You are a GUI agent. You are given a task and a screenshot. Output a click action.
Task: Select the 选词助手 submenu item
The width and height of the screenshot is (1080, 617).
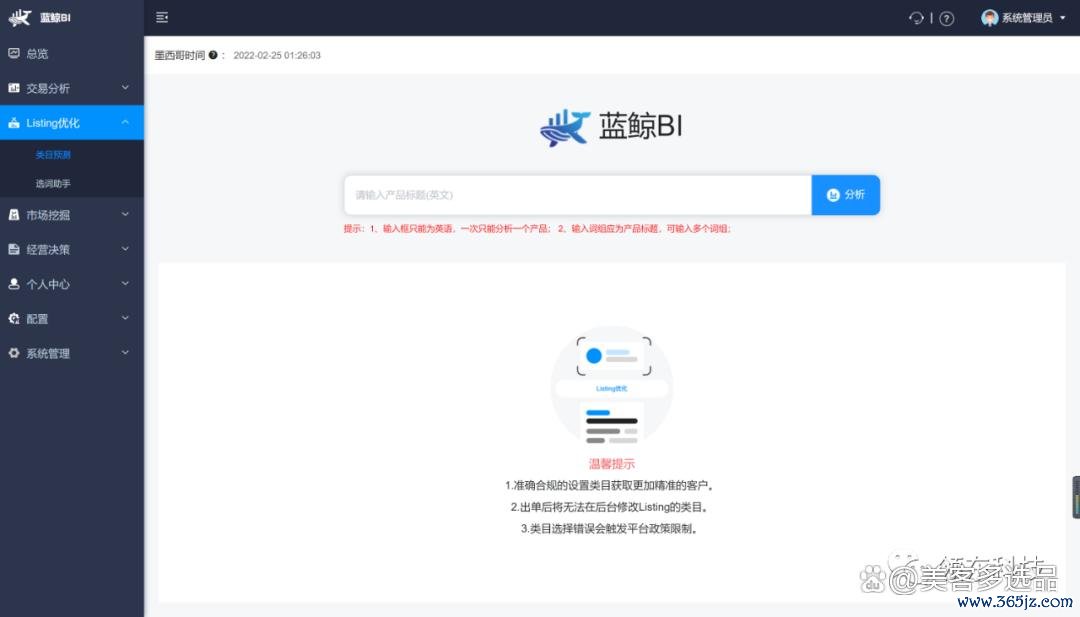53,184
